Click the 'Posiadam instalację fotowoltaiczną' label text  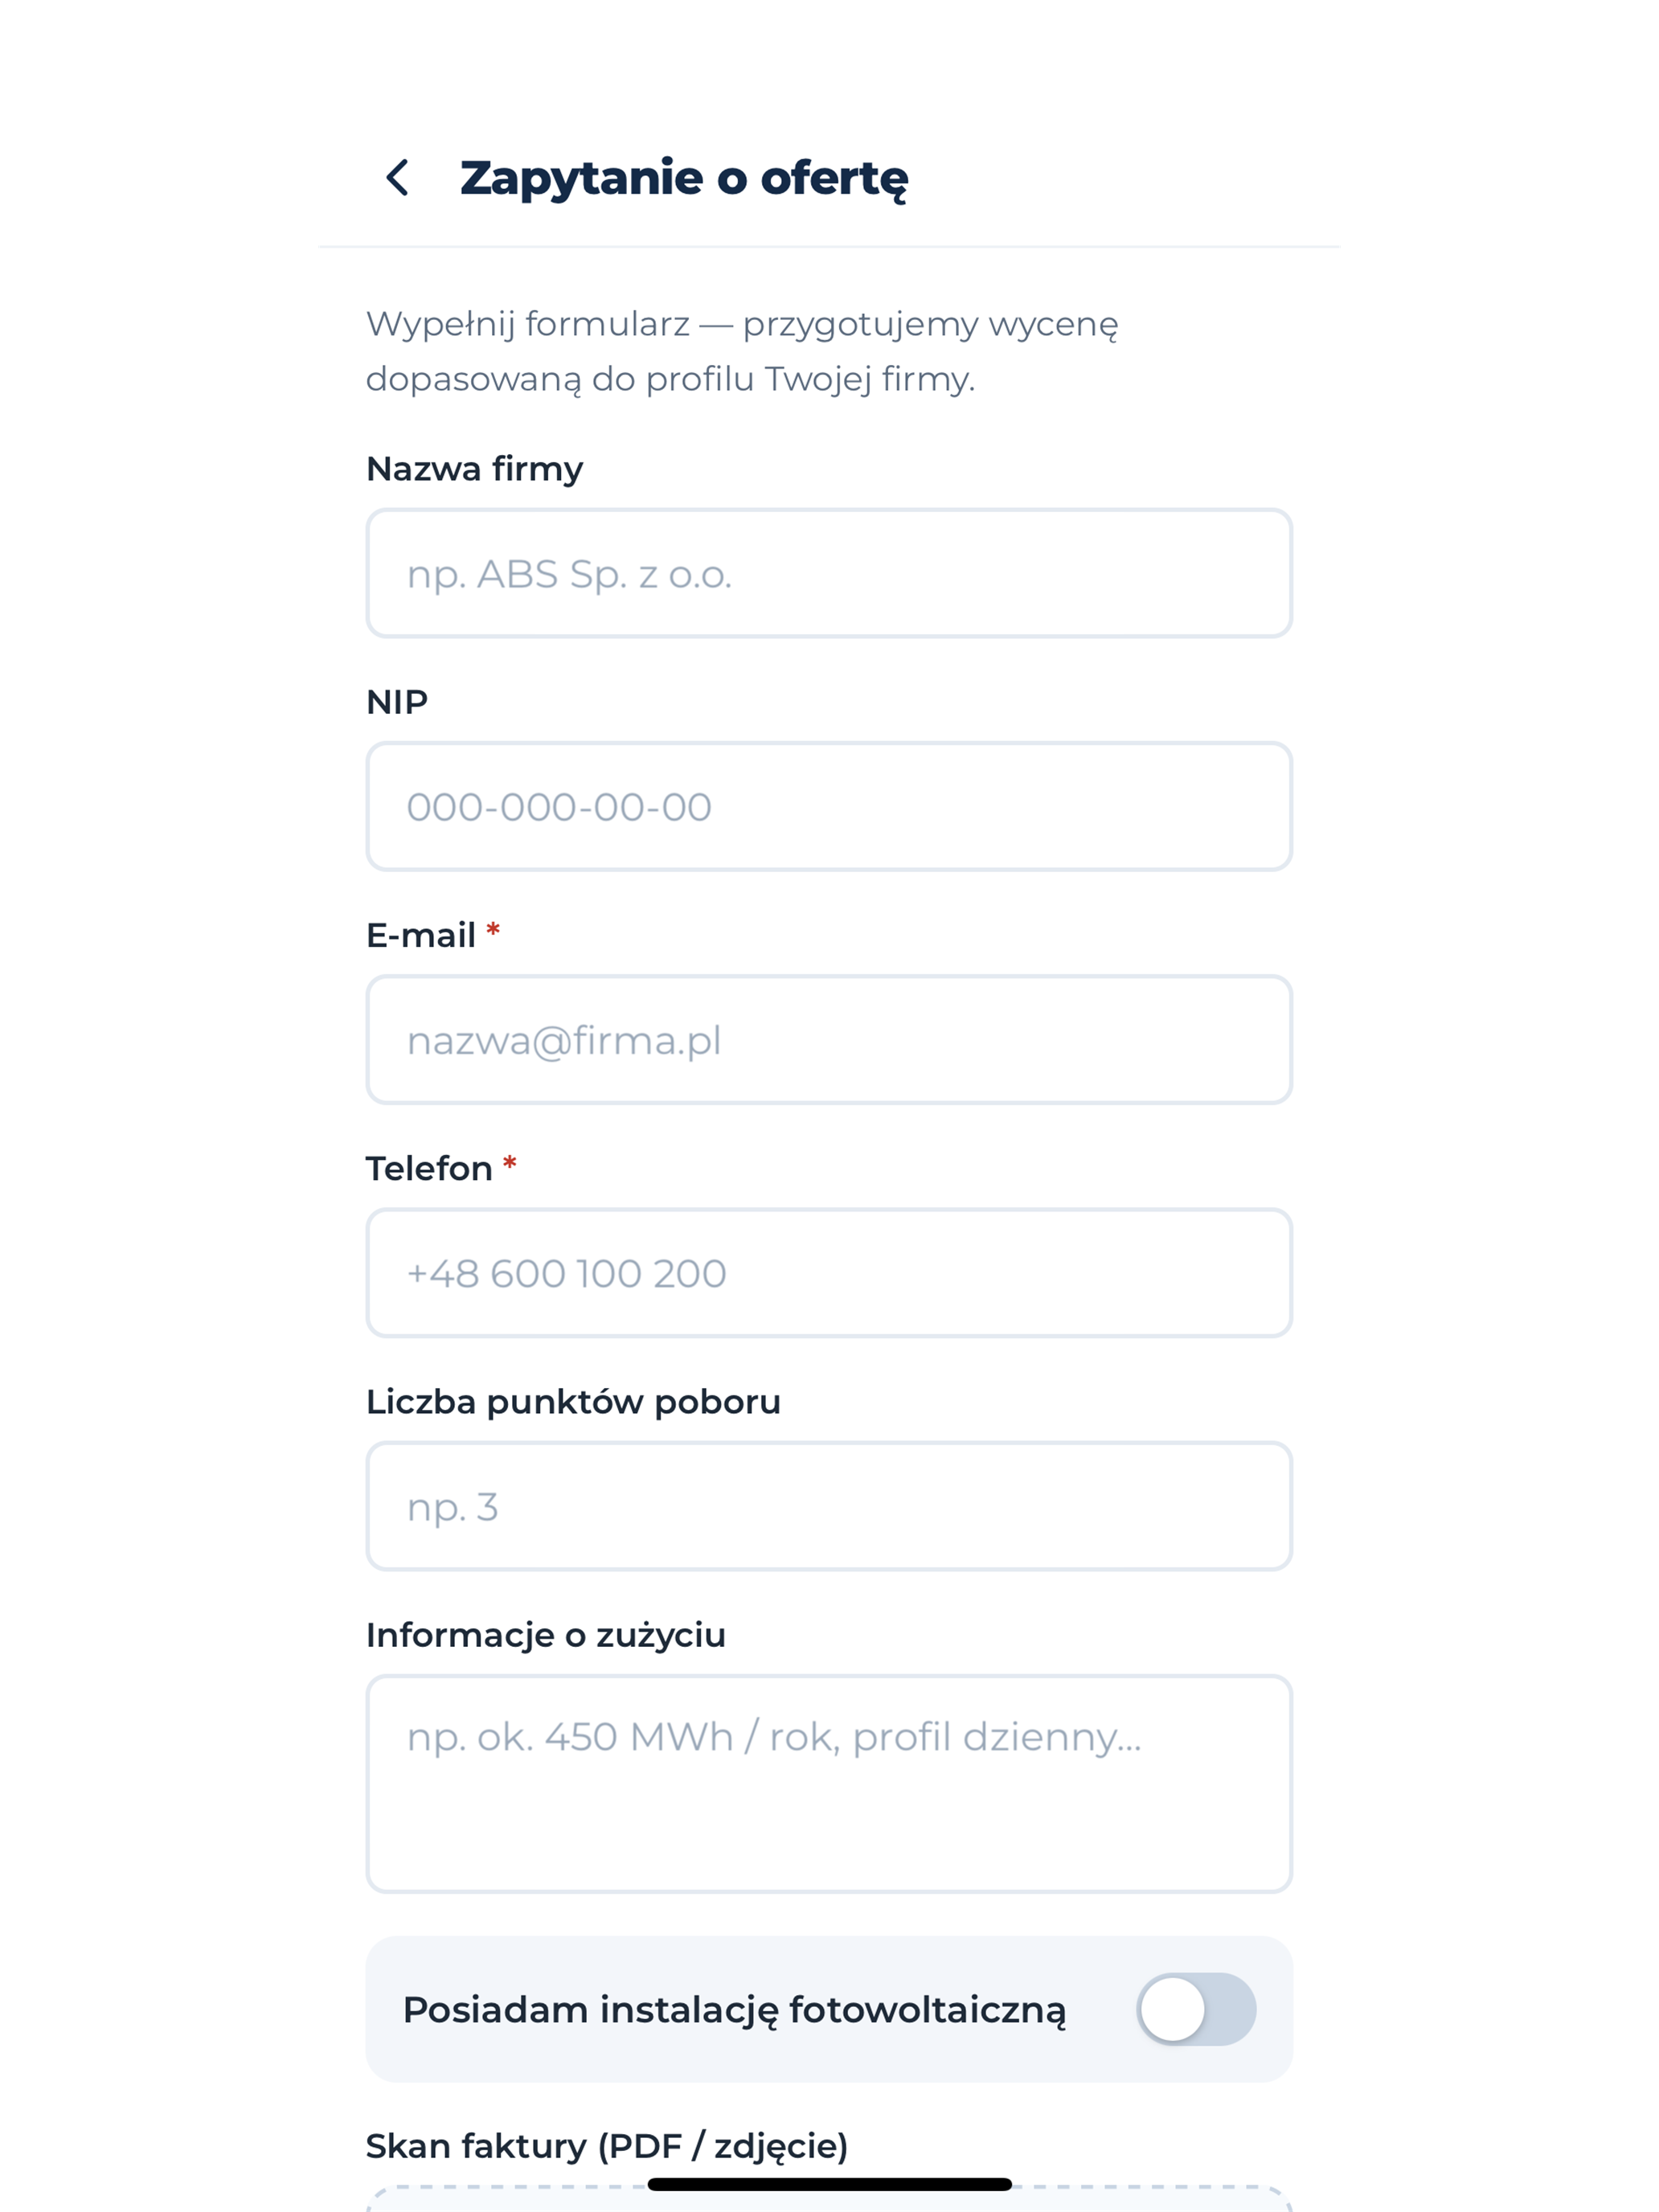click(x=734, y=2010)
